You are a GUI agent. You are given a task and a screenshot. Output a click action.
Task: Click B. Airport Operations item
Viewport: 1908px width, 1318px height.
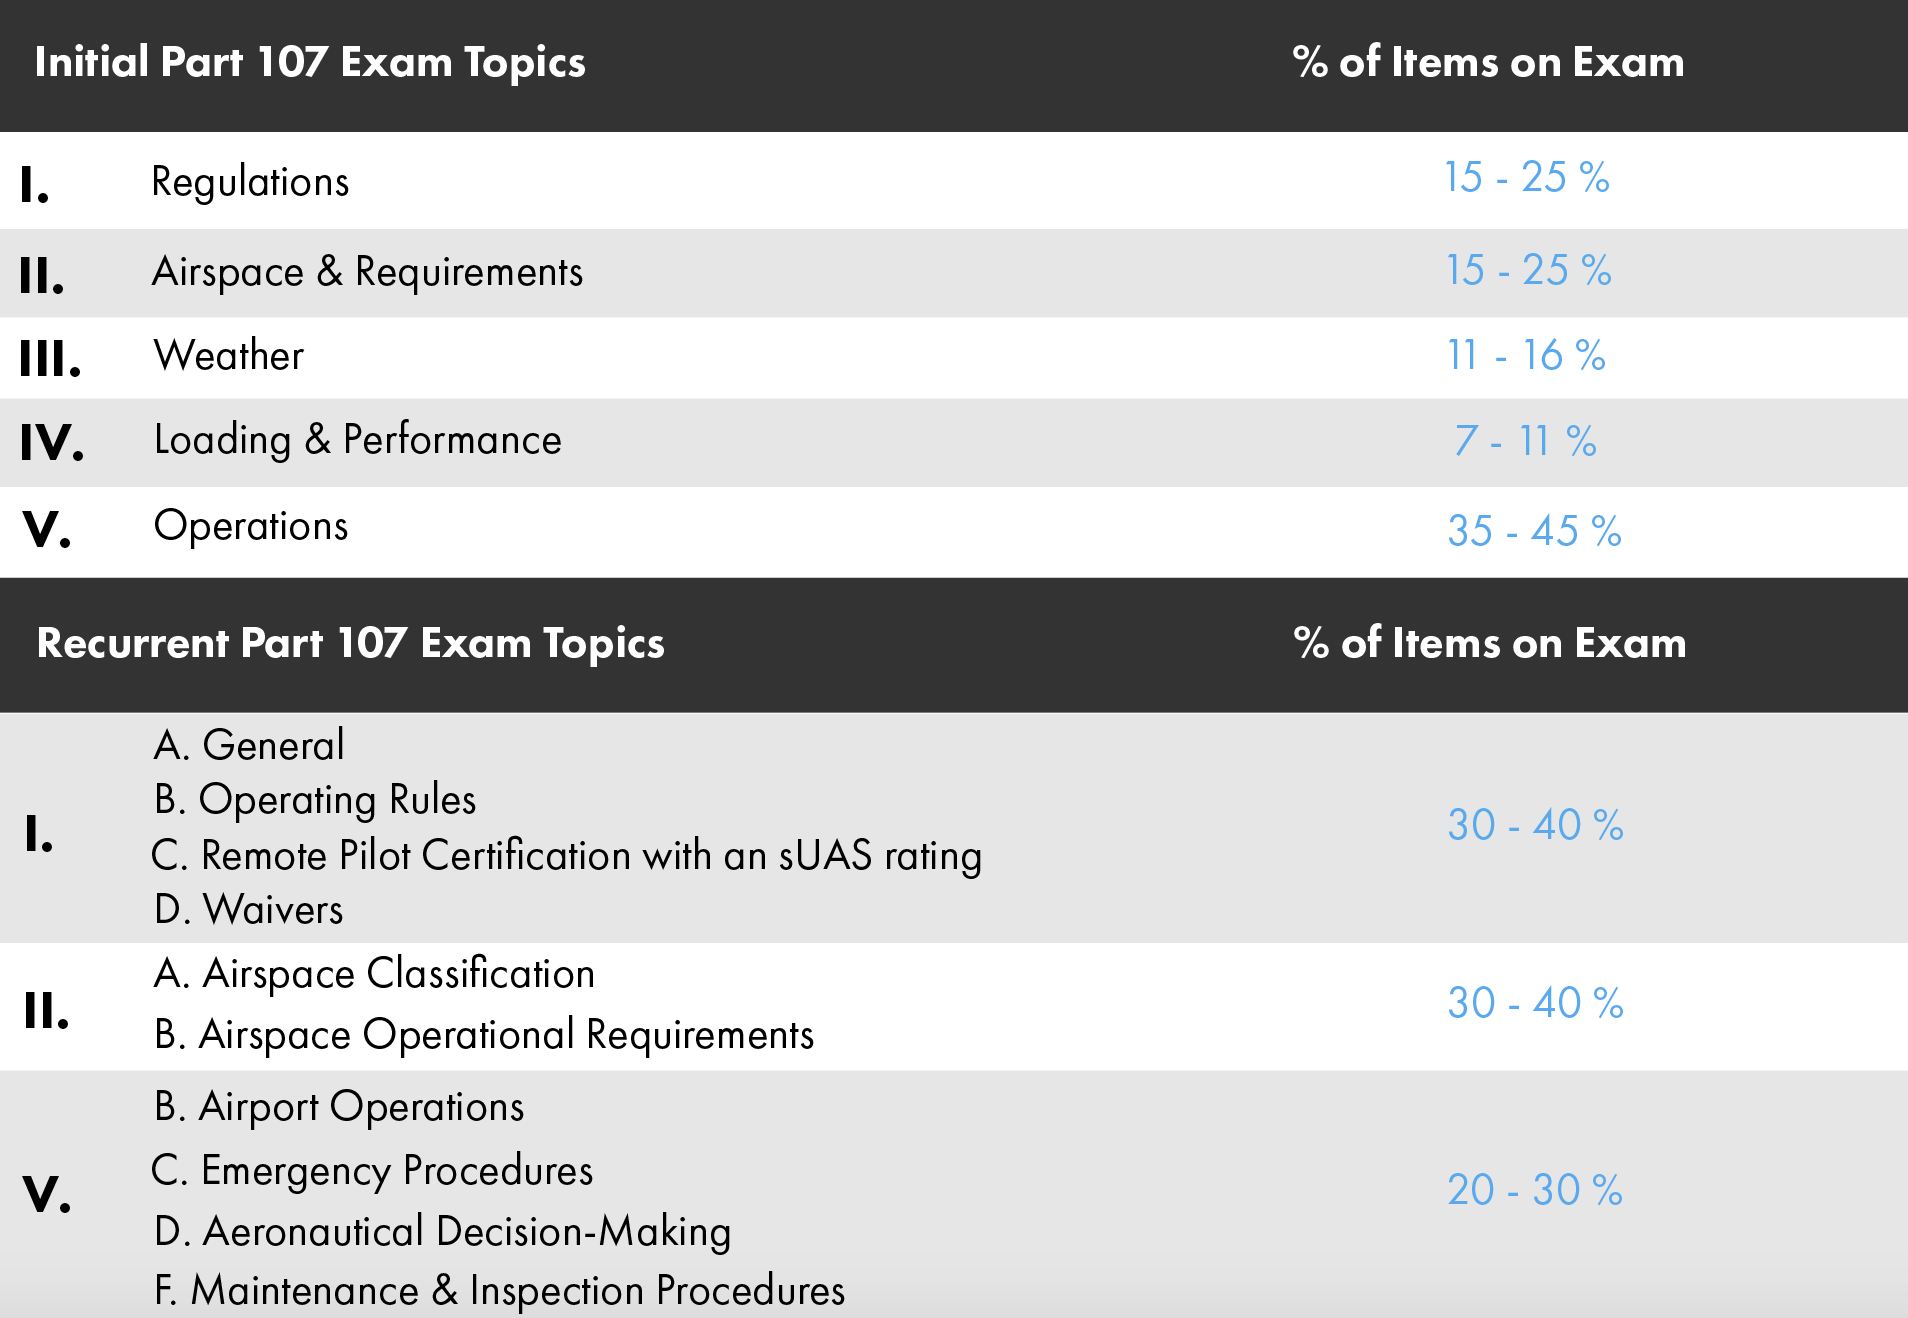[339, 1107]
